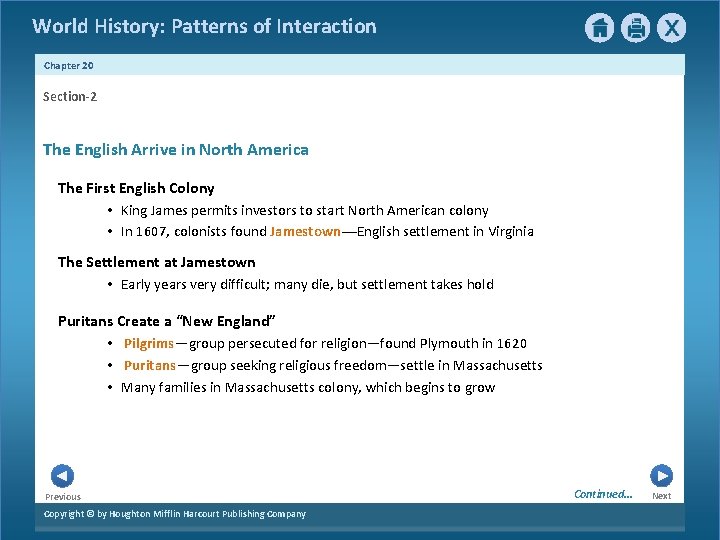Go to the Home screen icon
This screenshot has height=540, width=720.
599,28
